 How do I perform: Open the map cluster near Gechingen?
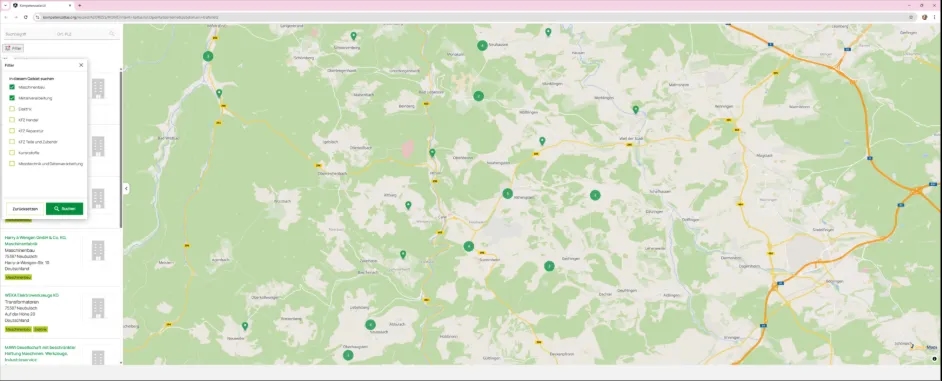[x=549, y=266]
